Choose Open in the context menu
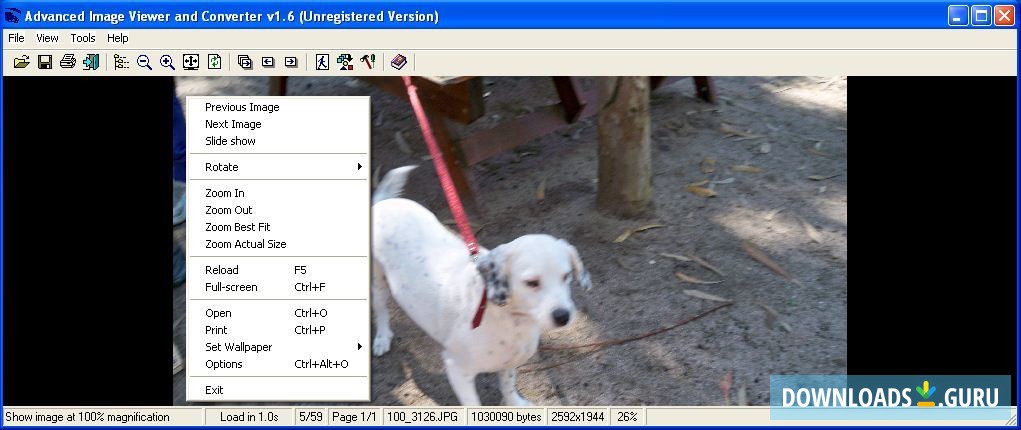The height and width of the screenshot is (430, 1021). pyautogui.click(x=278, y=313)
